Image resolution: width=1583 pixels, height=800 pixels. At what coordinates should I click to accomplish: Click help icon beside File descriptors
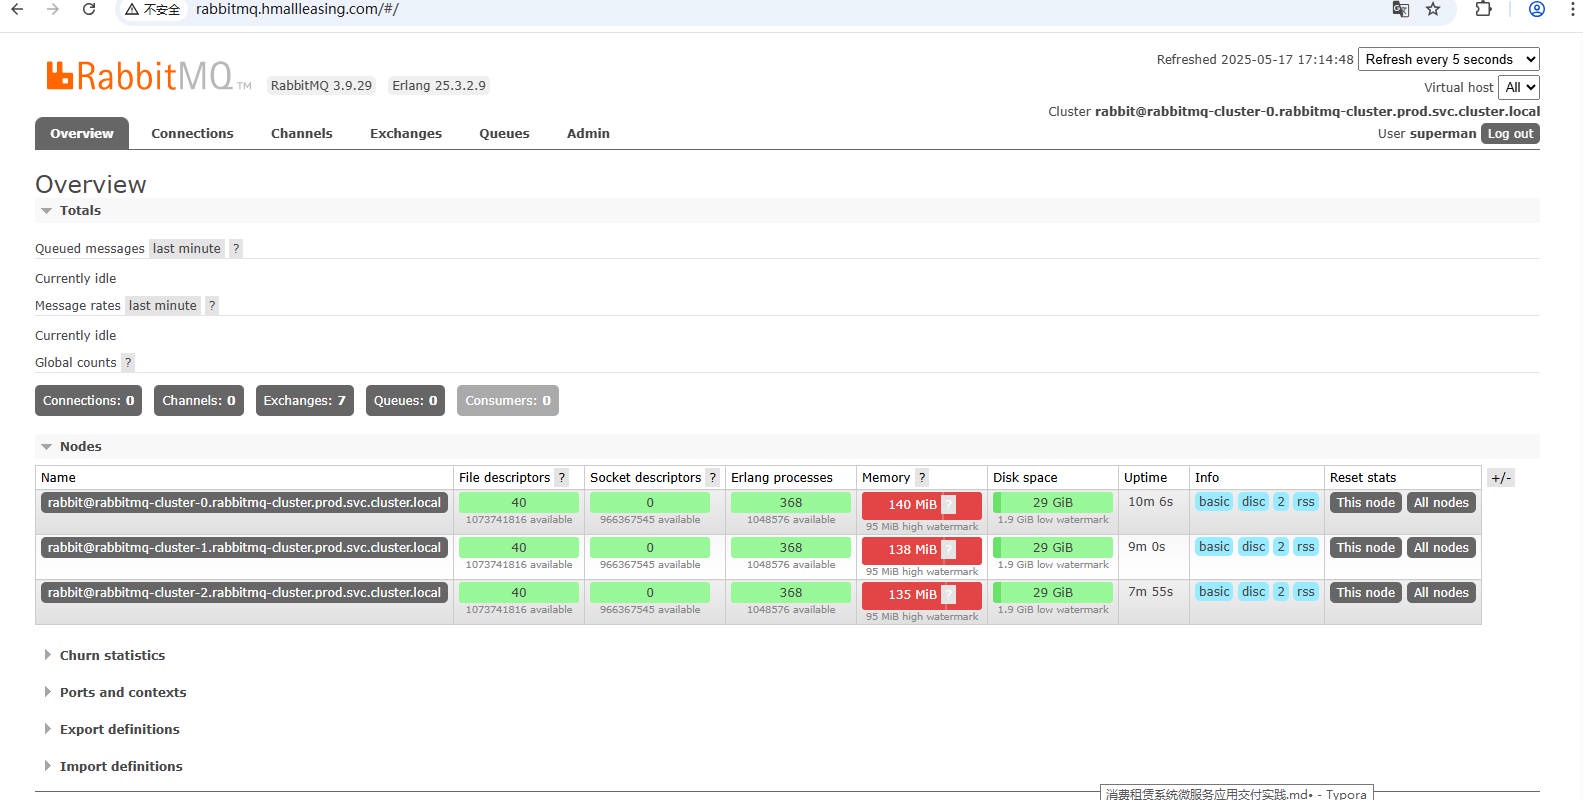pyautogui.click(x=562, y=478)
